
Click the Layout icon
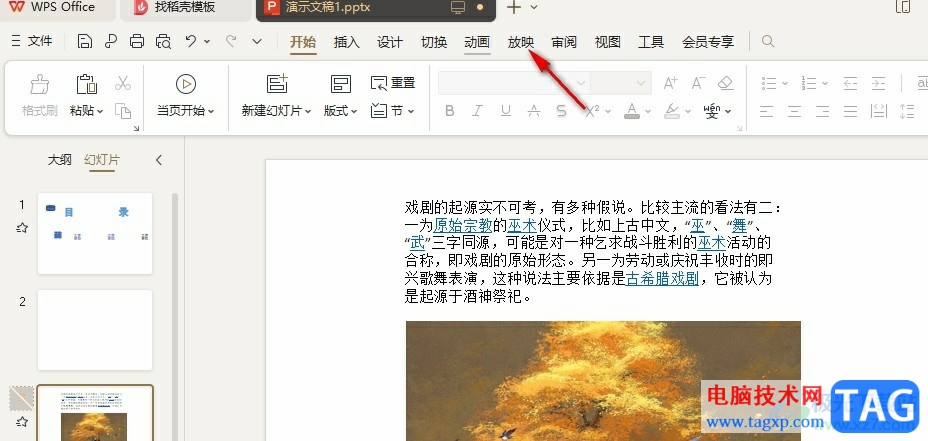click(x=341, y=84)
